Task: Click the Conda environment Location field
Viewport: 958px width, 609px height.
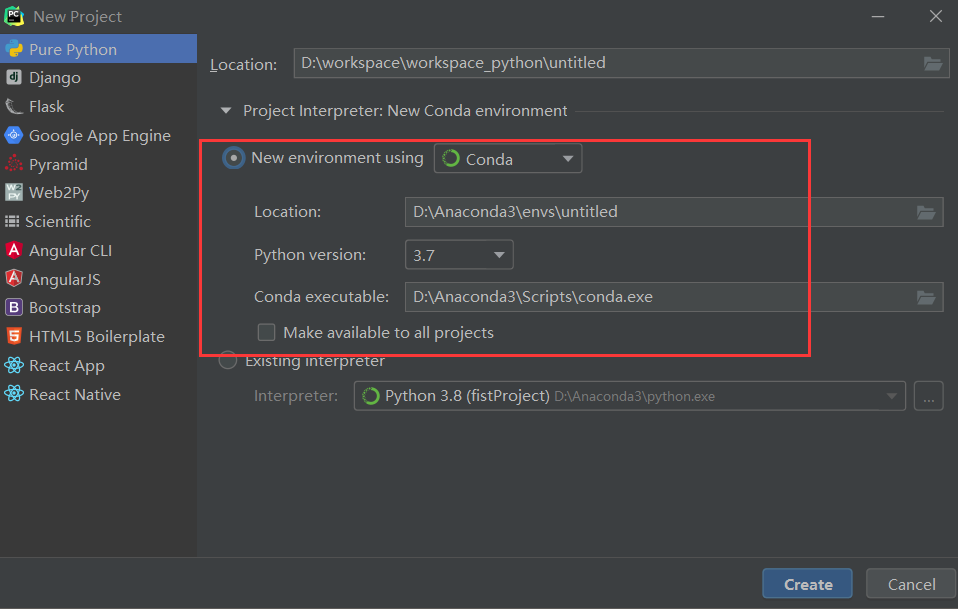Action: pyautogui.click(x=674, y=212)
